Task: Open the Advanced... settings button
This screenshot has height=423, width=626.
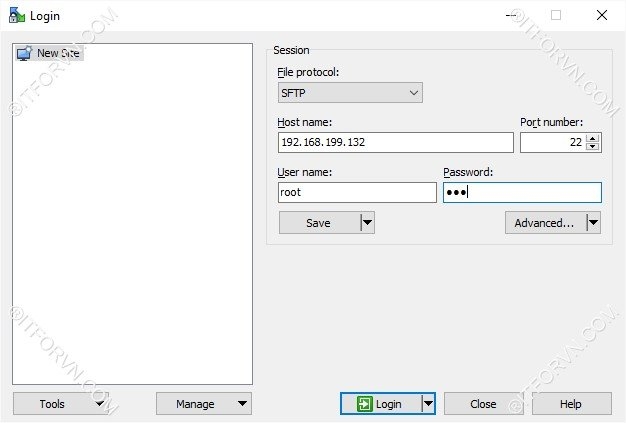Action: (x=544, y=223)
